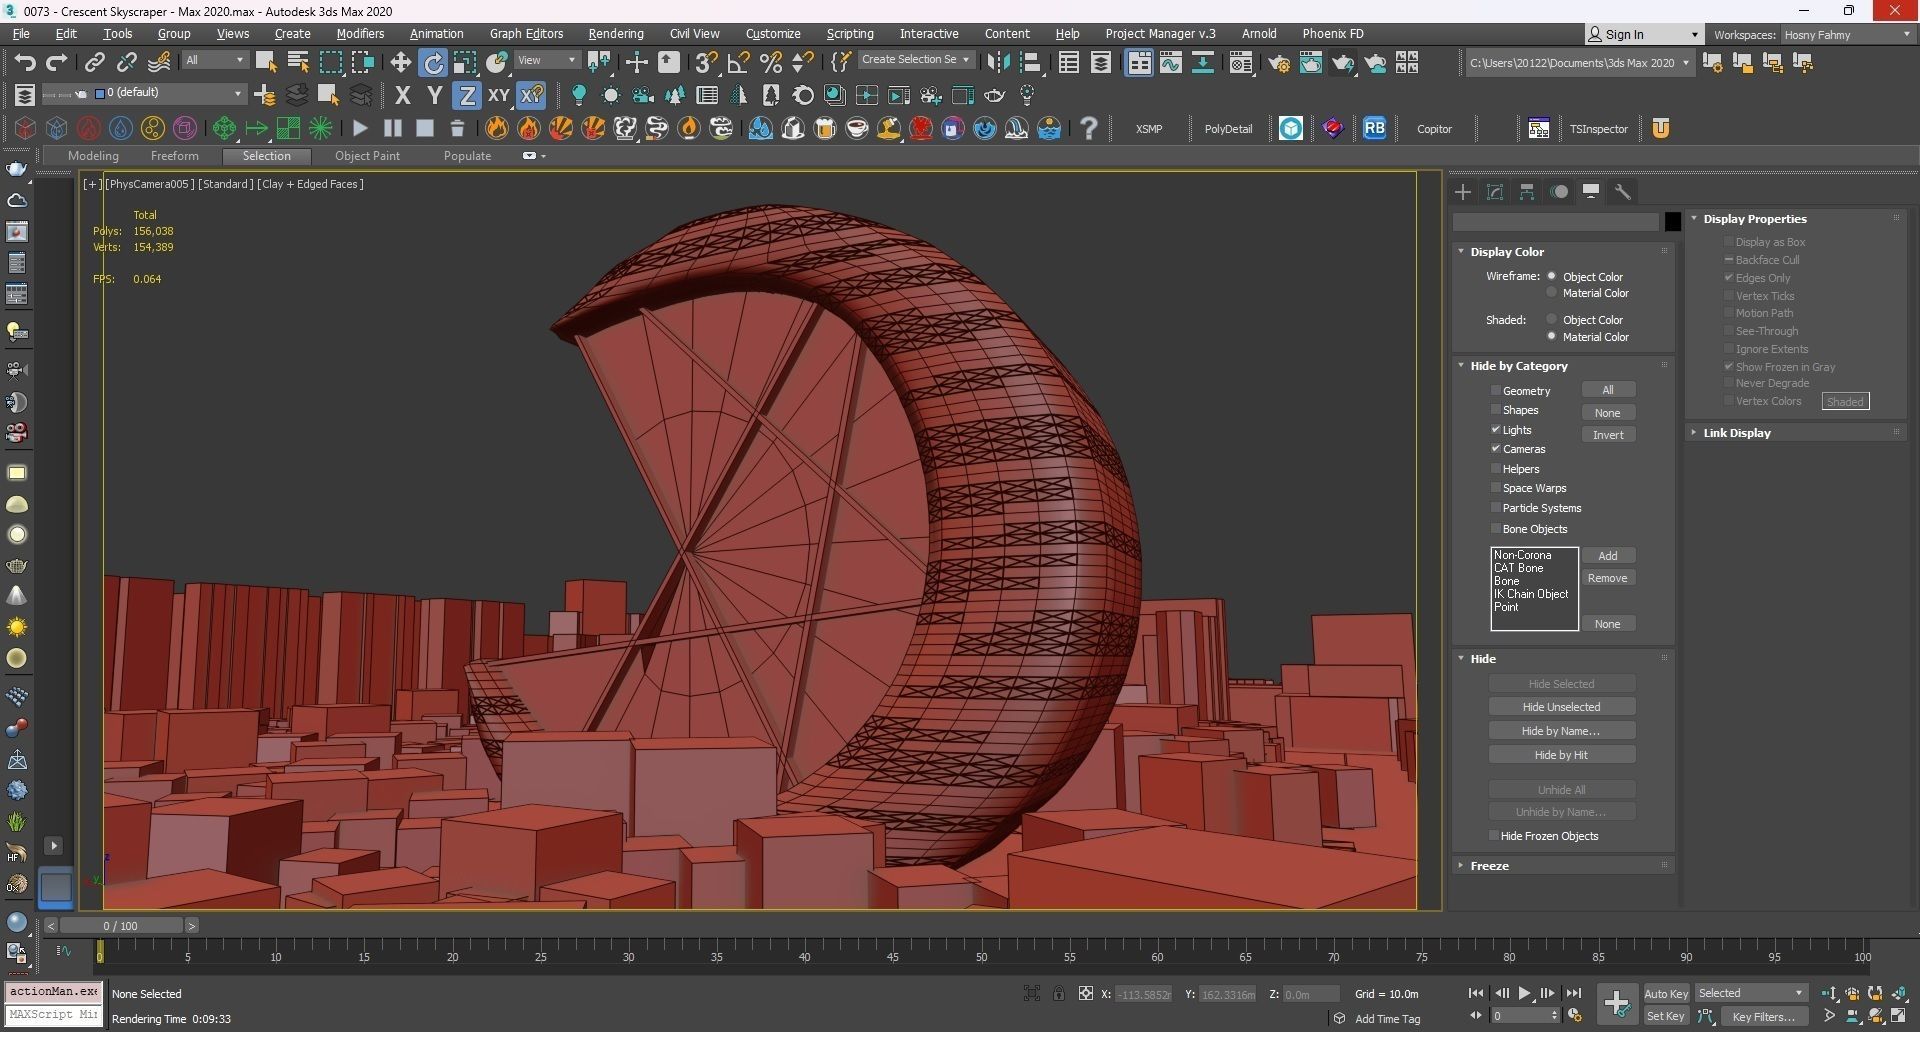
Task: Restrict transform to the XY plane
Action: pyautogui.click(x=498, y=96)
